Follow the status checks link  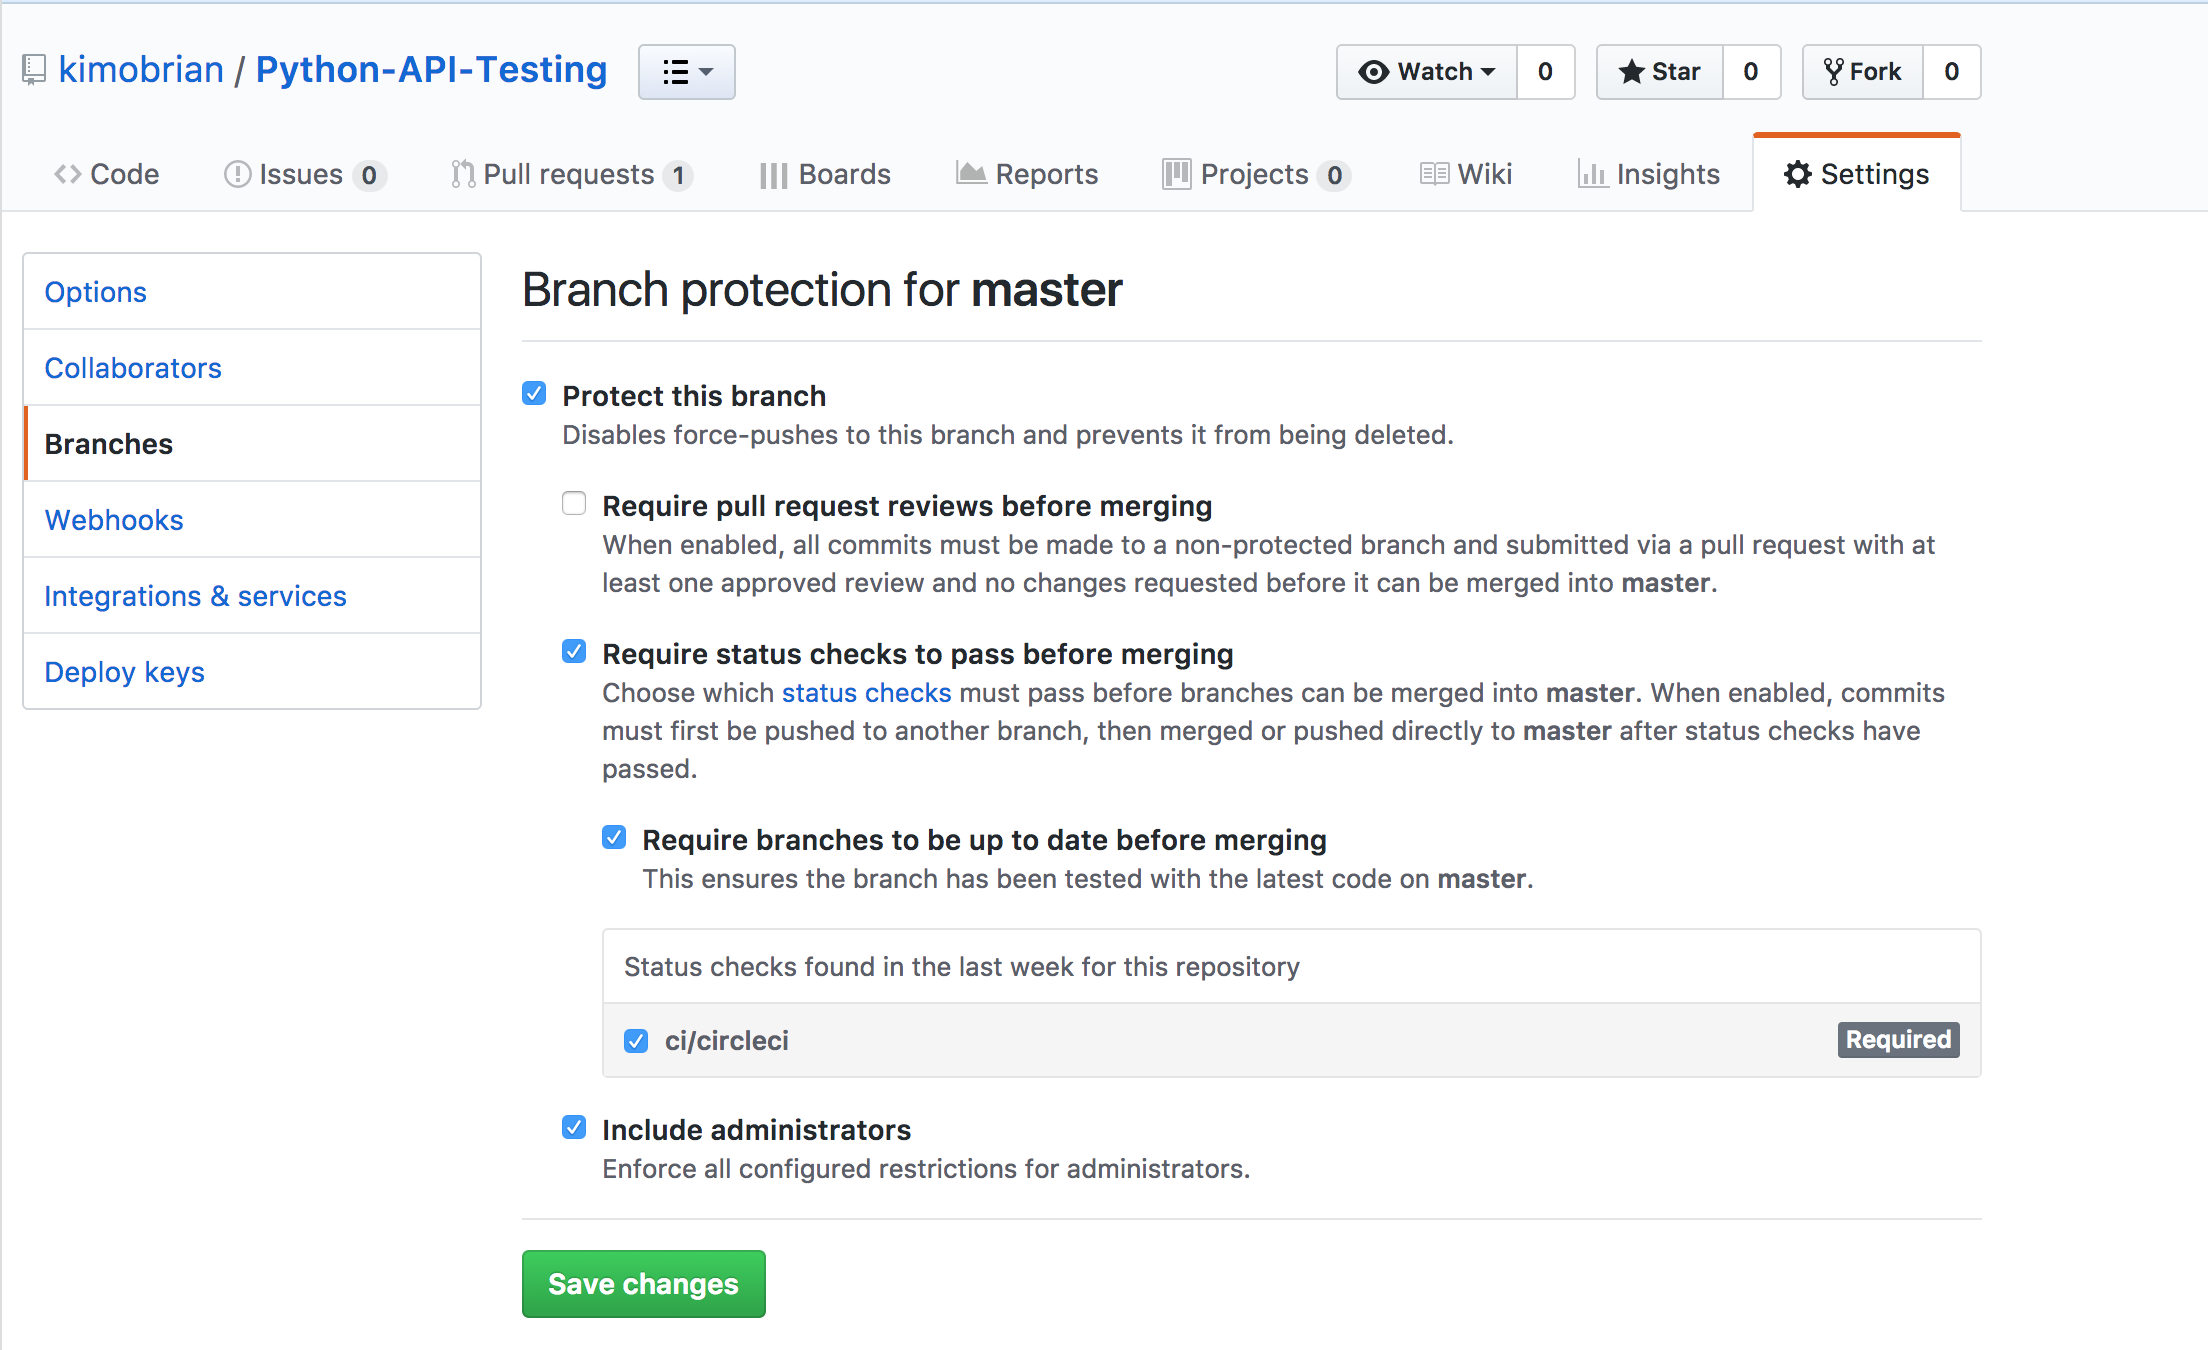click(866, 692)
